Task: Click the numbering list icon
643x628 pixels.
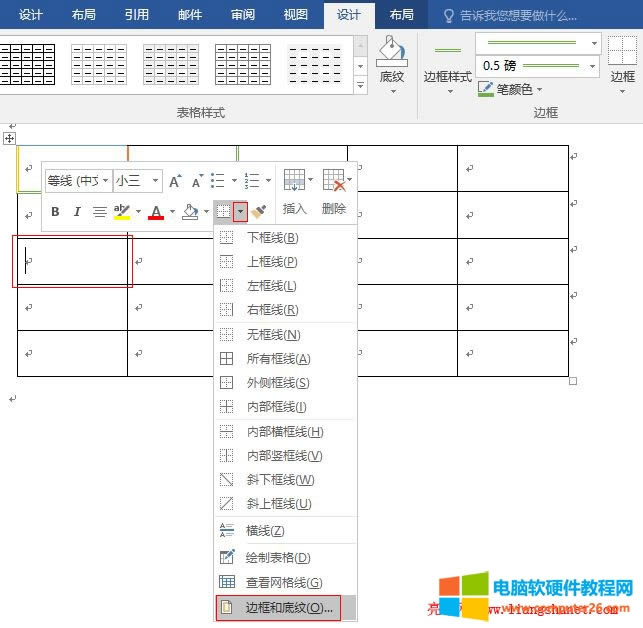Action: (x=252, y=180)
